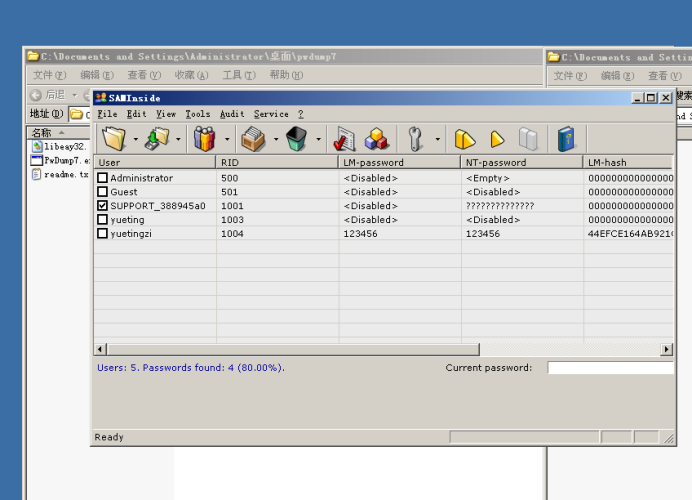Screen dimensions: 692x500
Task: Open the ? help menu
Action: pos(301,114)
